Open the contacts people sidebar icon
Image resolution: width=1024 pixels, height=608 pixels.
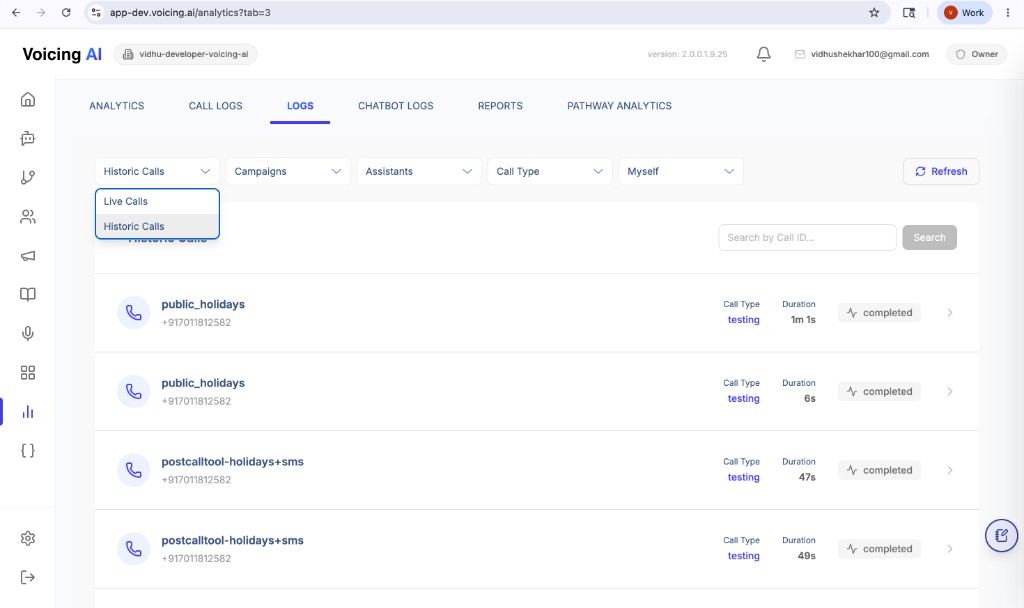(x=27, y=216)
